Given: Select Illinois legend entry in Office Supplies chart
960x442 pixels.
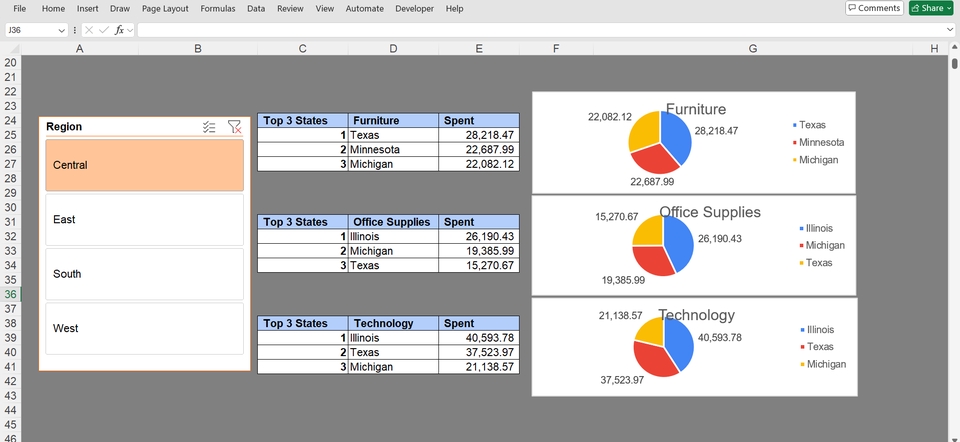Looking at the screenshot, I should [x=816, y=228].
